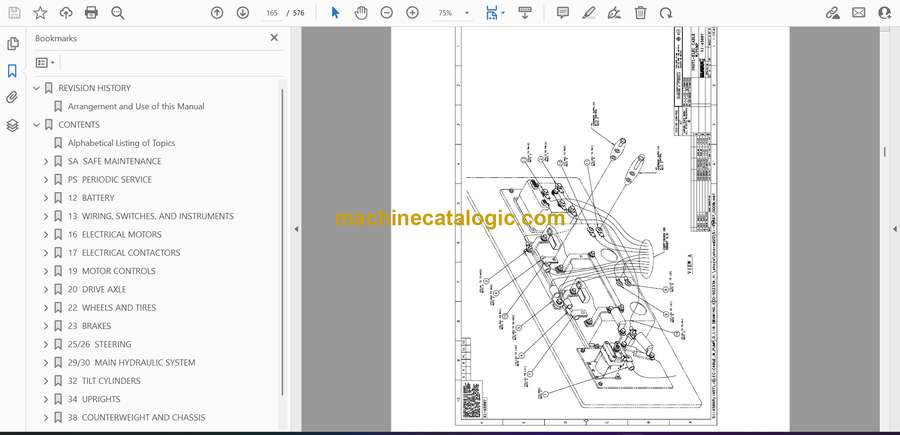Go to previous page arrow
Viewport: 900px width, 435px height.
click(217, 13)
